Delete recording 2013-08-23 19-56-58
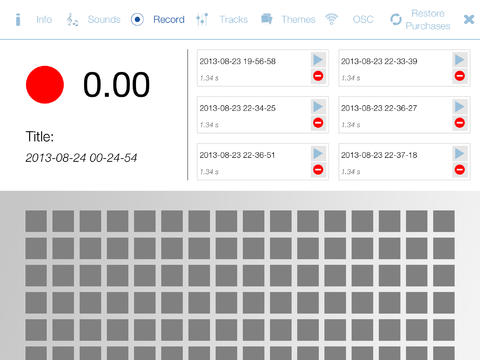 (318, 76)
